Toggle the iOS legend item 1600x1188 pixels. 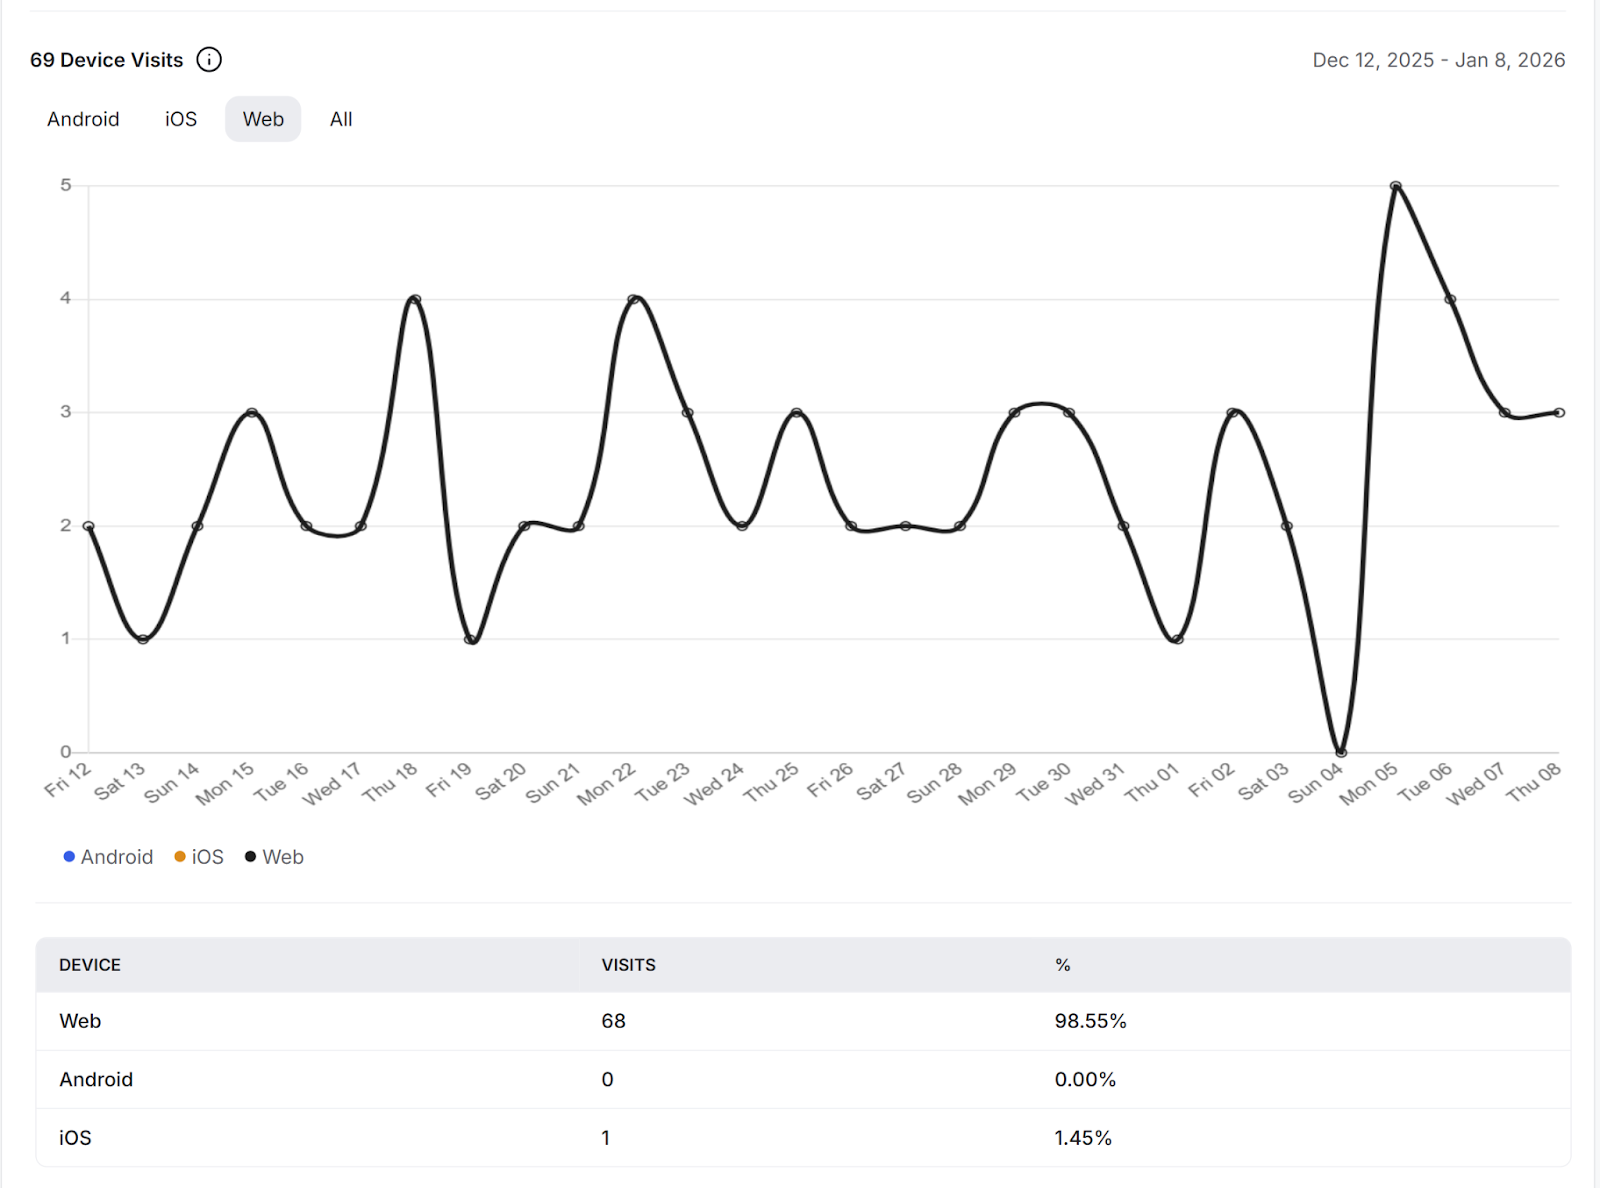(199, 857)
